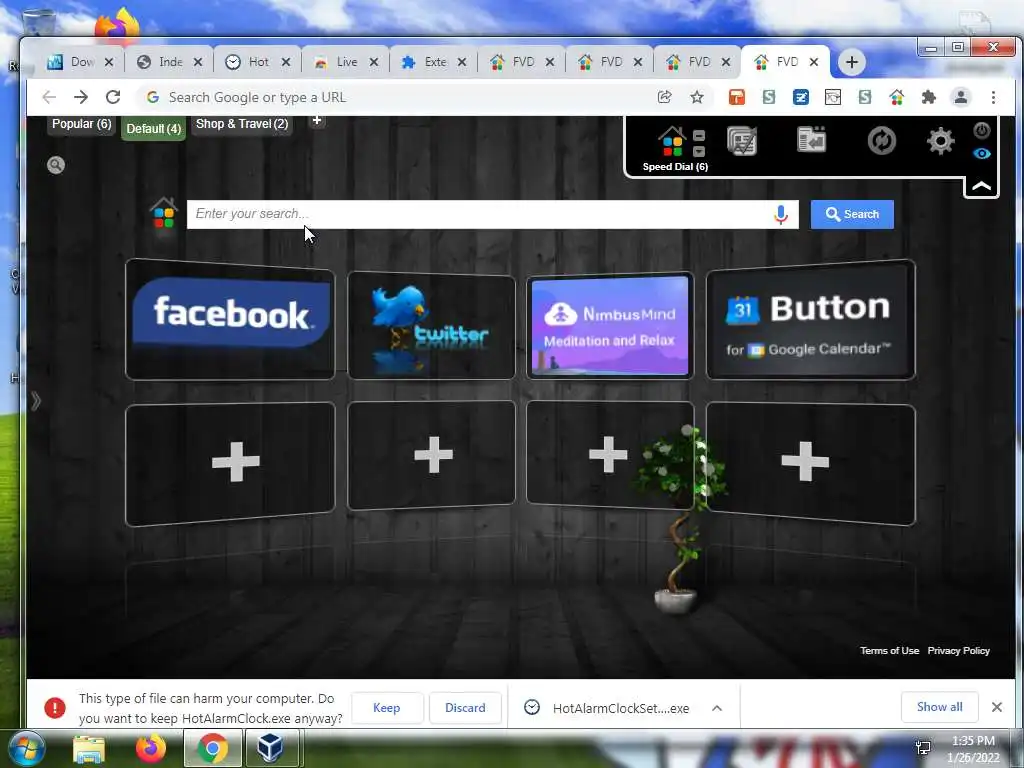
Task: Click the blue Z extension icon
Action: pos(801,97)
